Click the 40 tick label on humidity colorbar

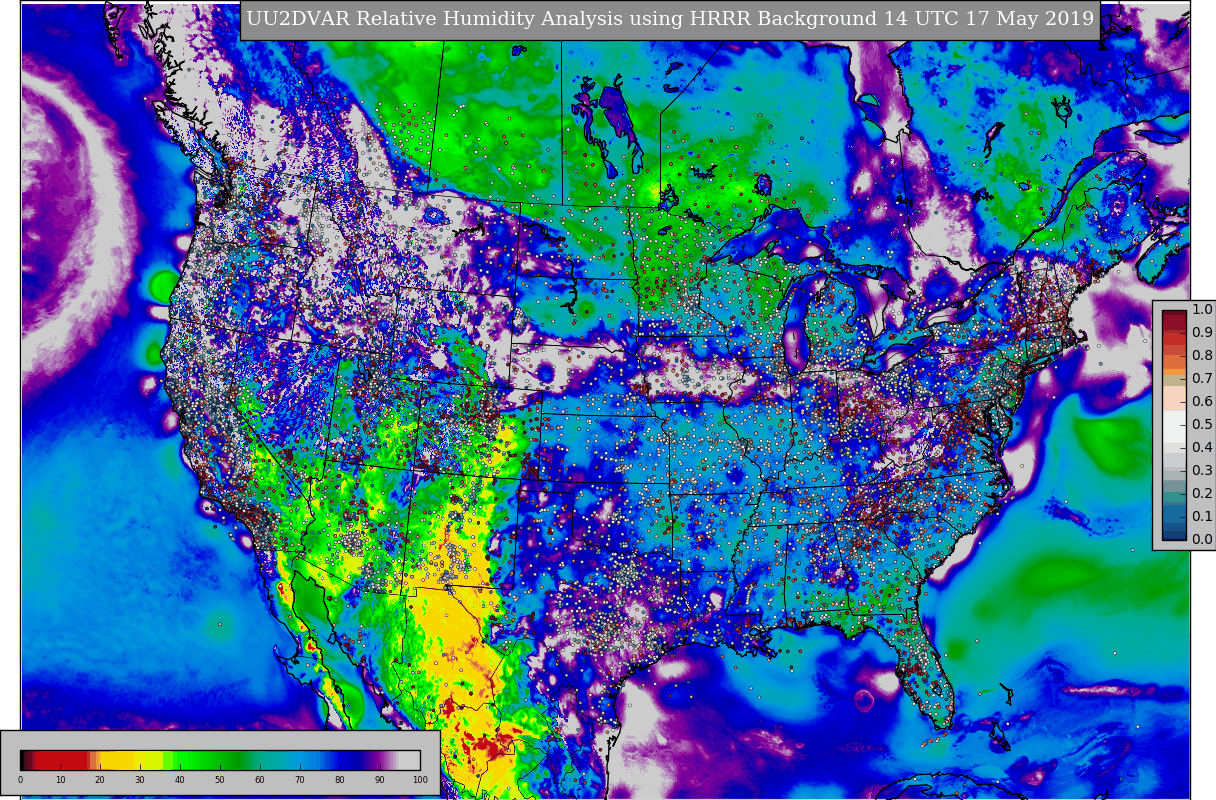(180, 780)
